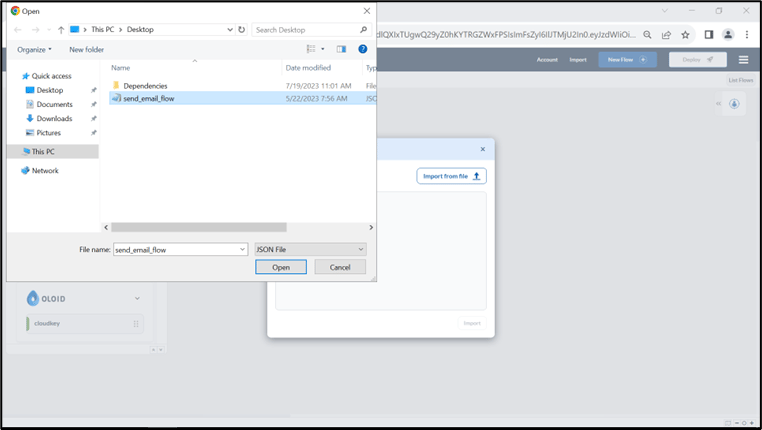
Task: Cancel the Open dialog
Action: [x=340, y=267]
